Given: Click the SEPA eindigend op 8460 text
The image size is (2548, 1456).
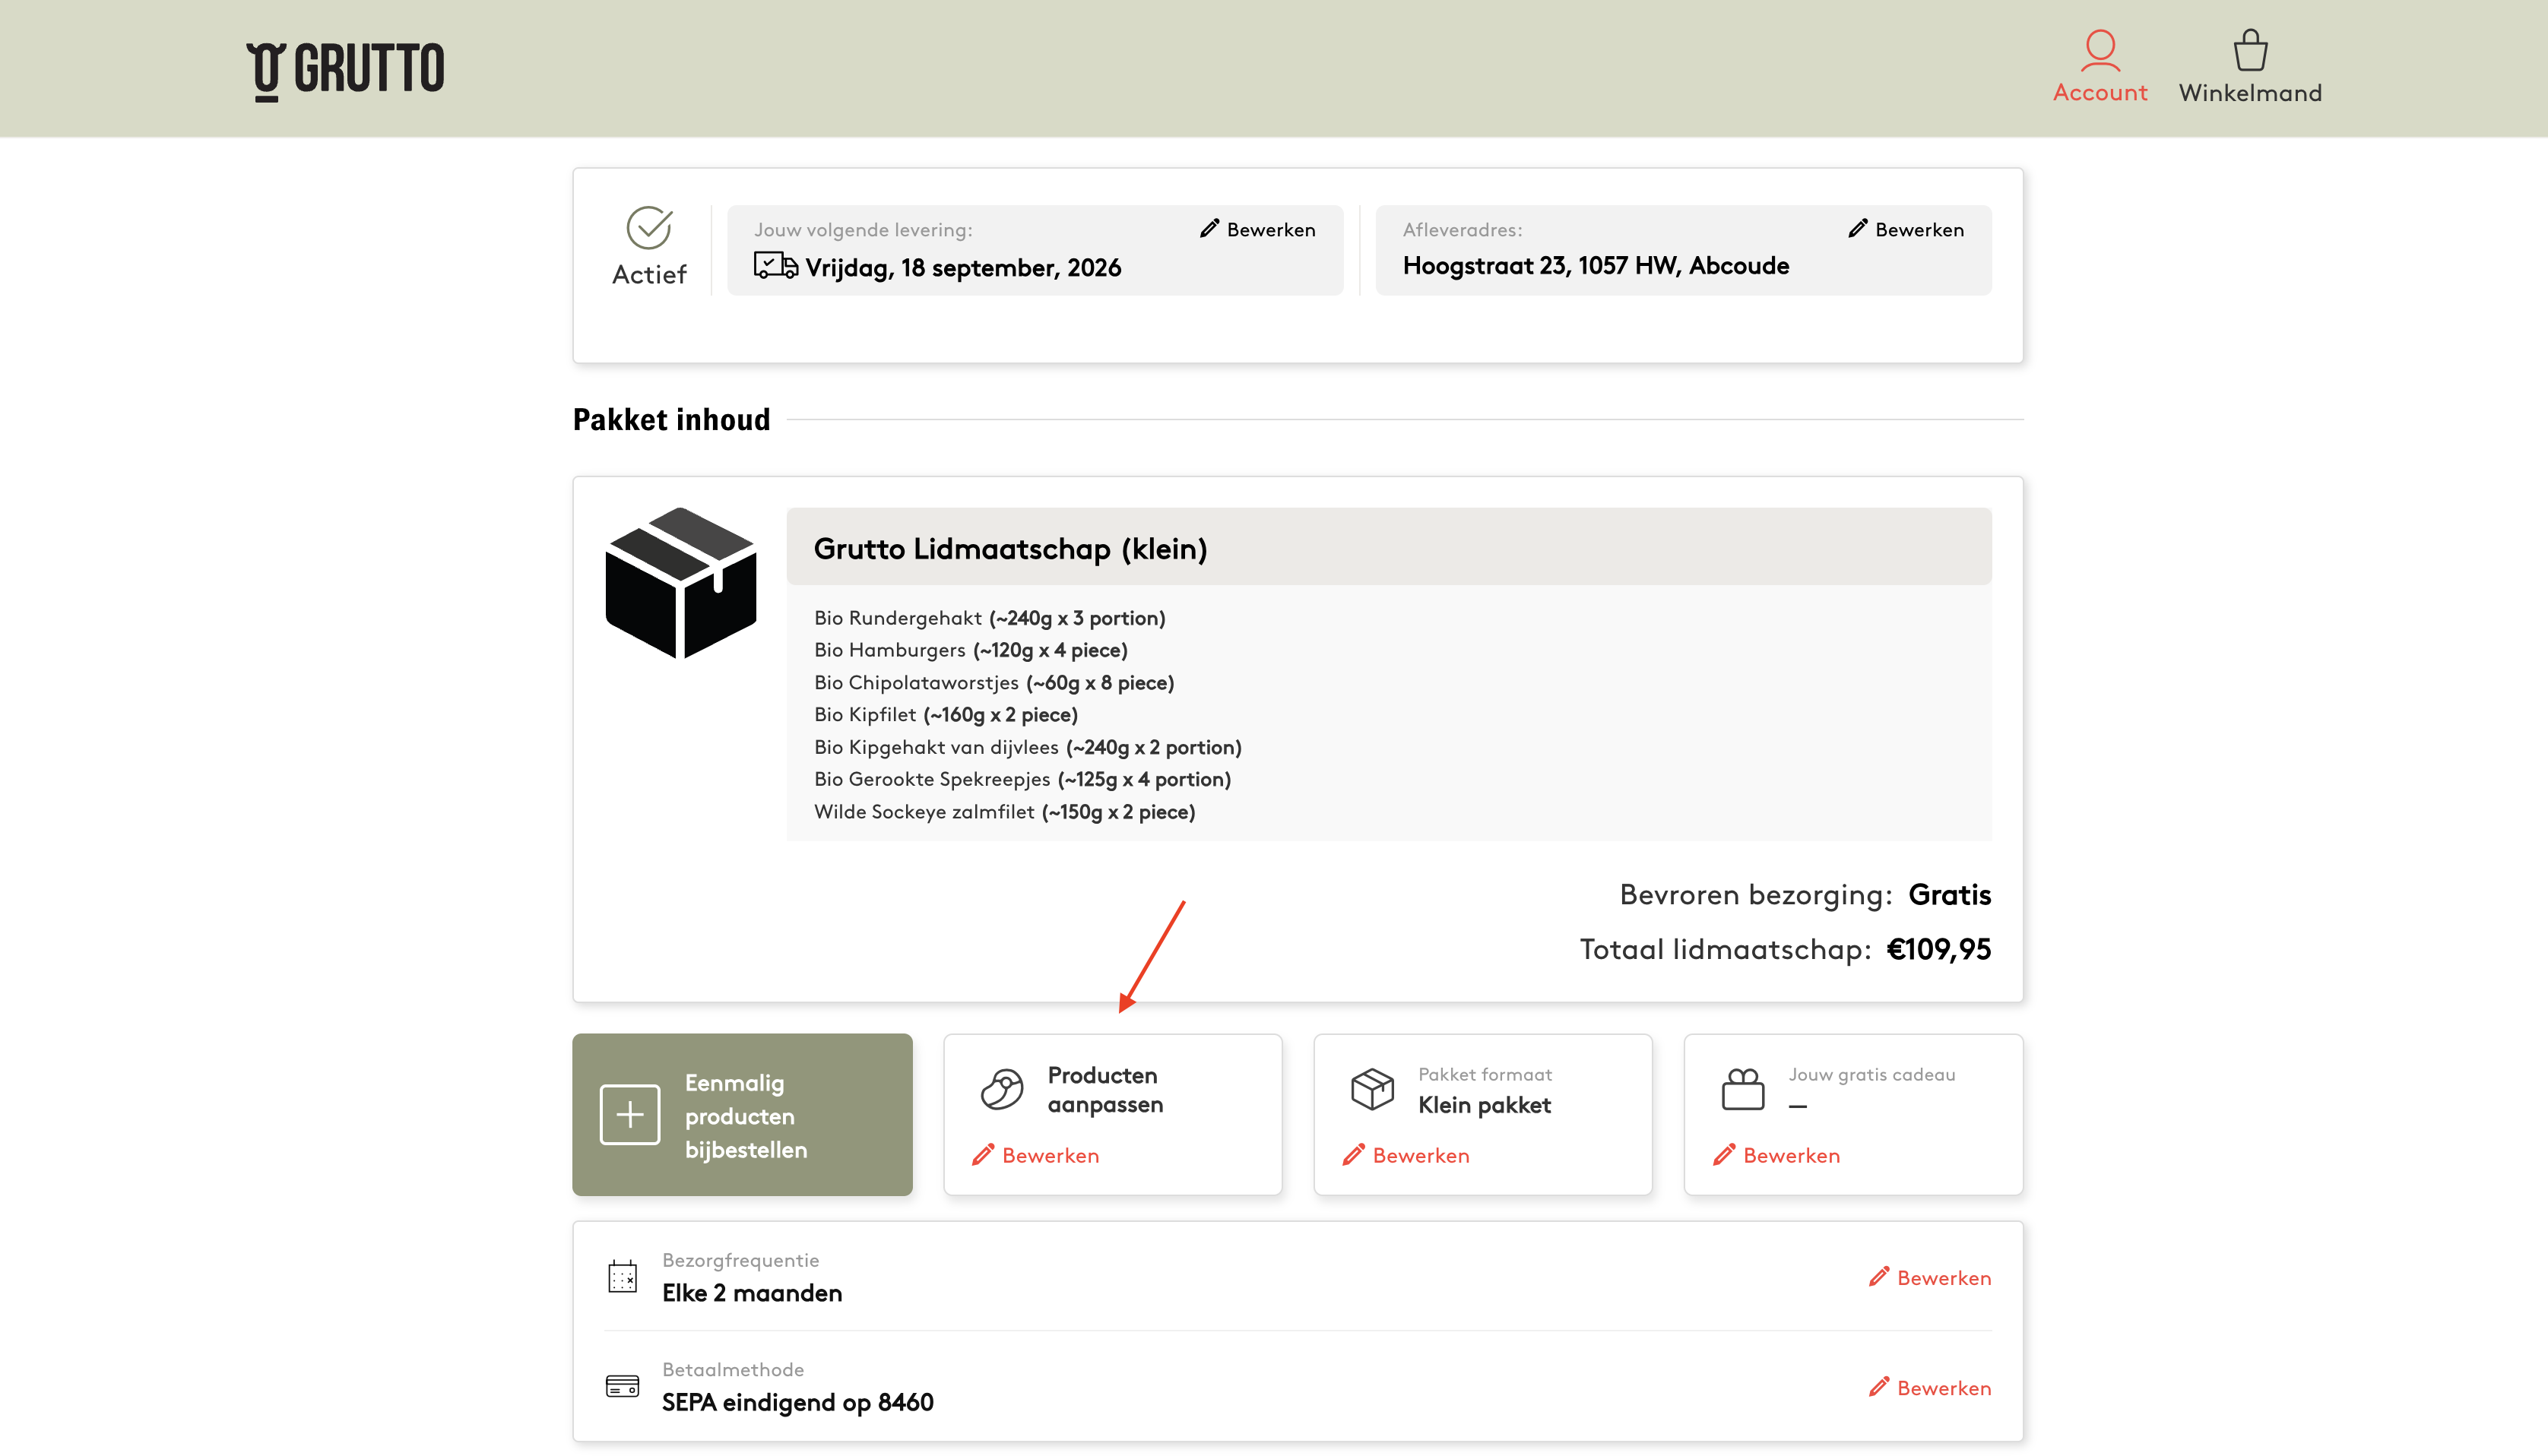Looking at the screenshot, I should (798, 1402).
